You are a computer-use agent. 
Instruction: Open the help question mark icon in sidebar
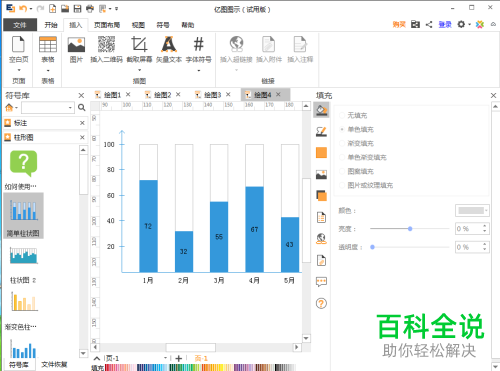click(x=321, y=303)
